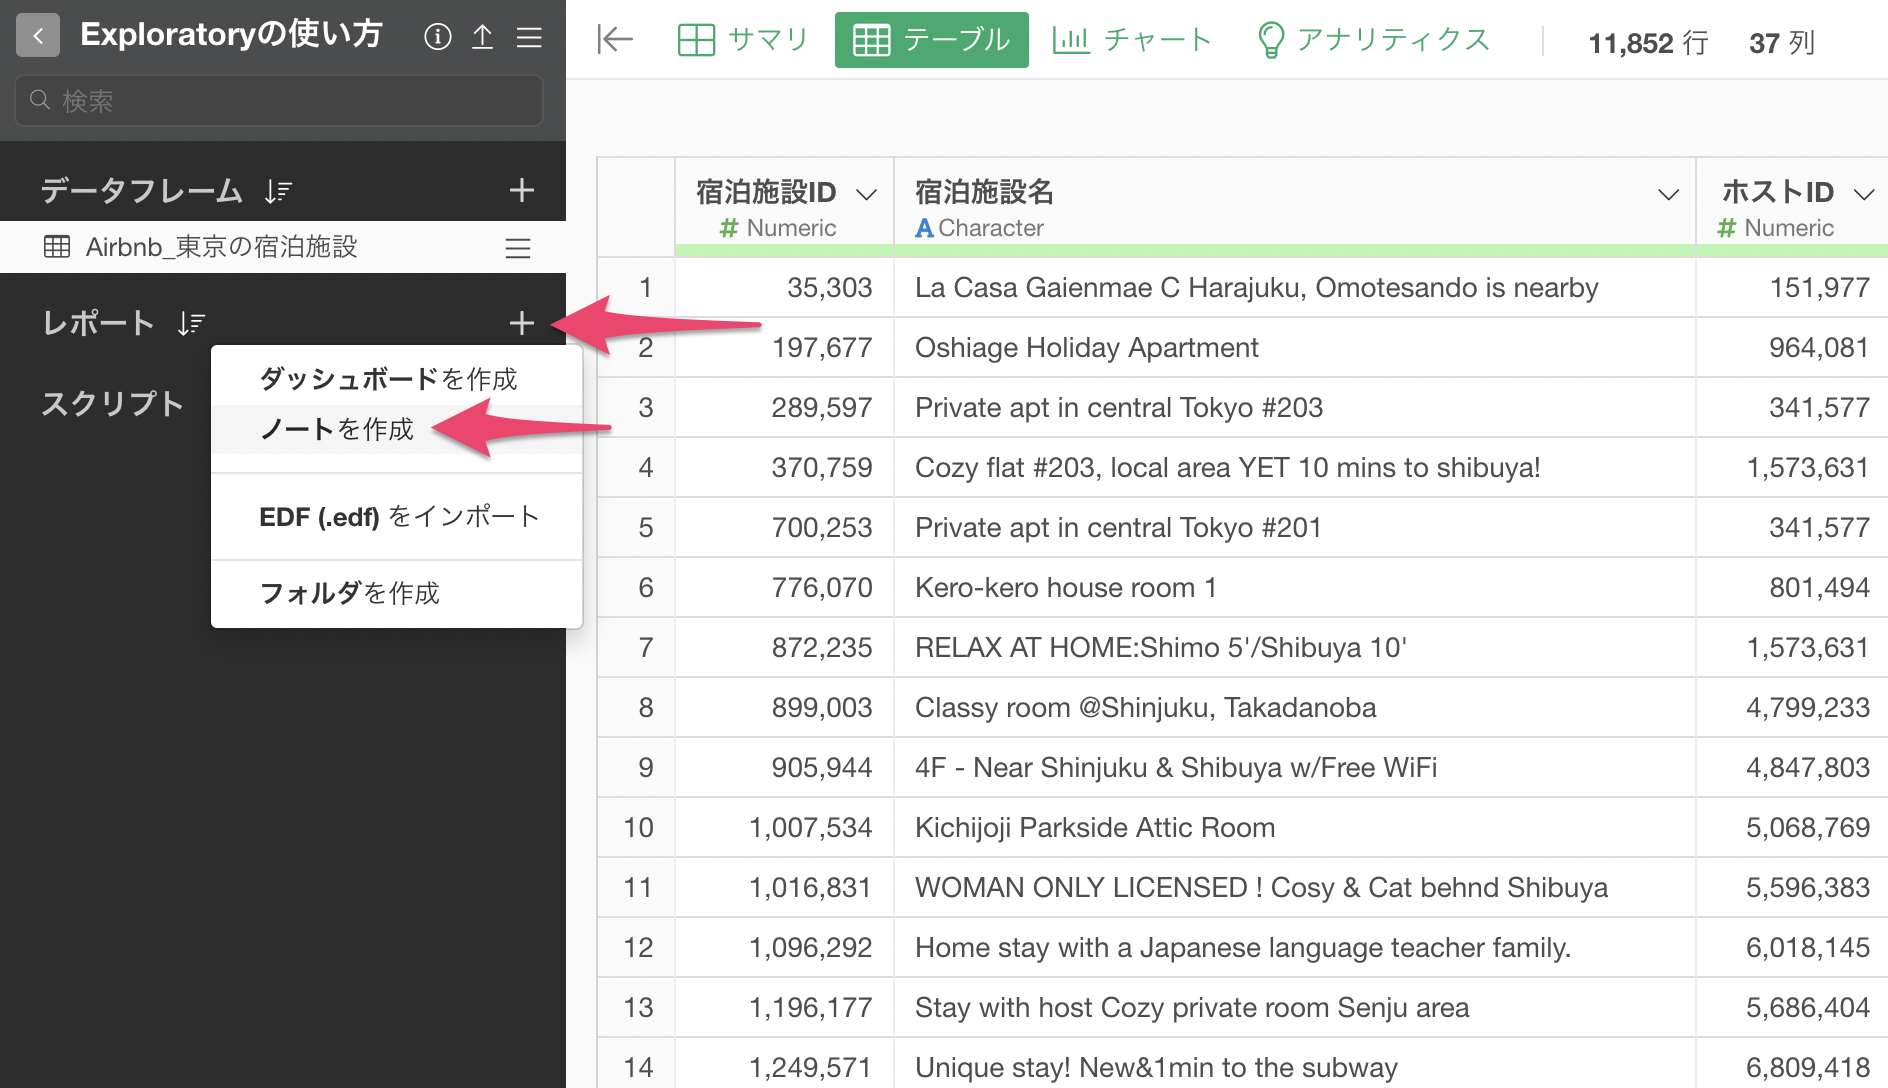Sort the レポート list
1888x1088 pixels.
[x=191, y=323]
